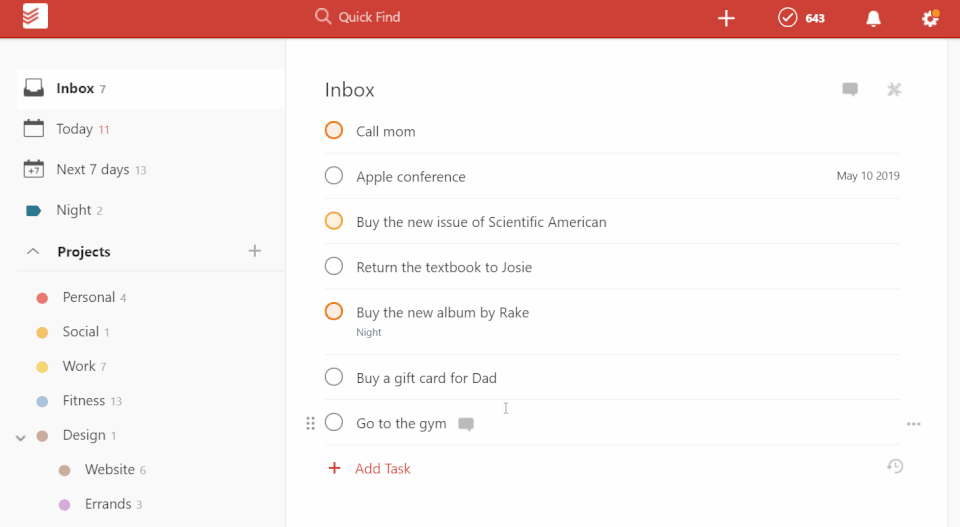The height and width of the screenshot is (527, 960).
Task: Check off Apple conference task
Action: [x=334, y=176]
